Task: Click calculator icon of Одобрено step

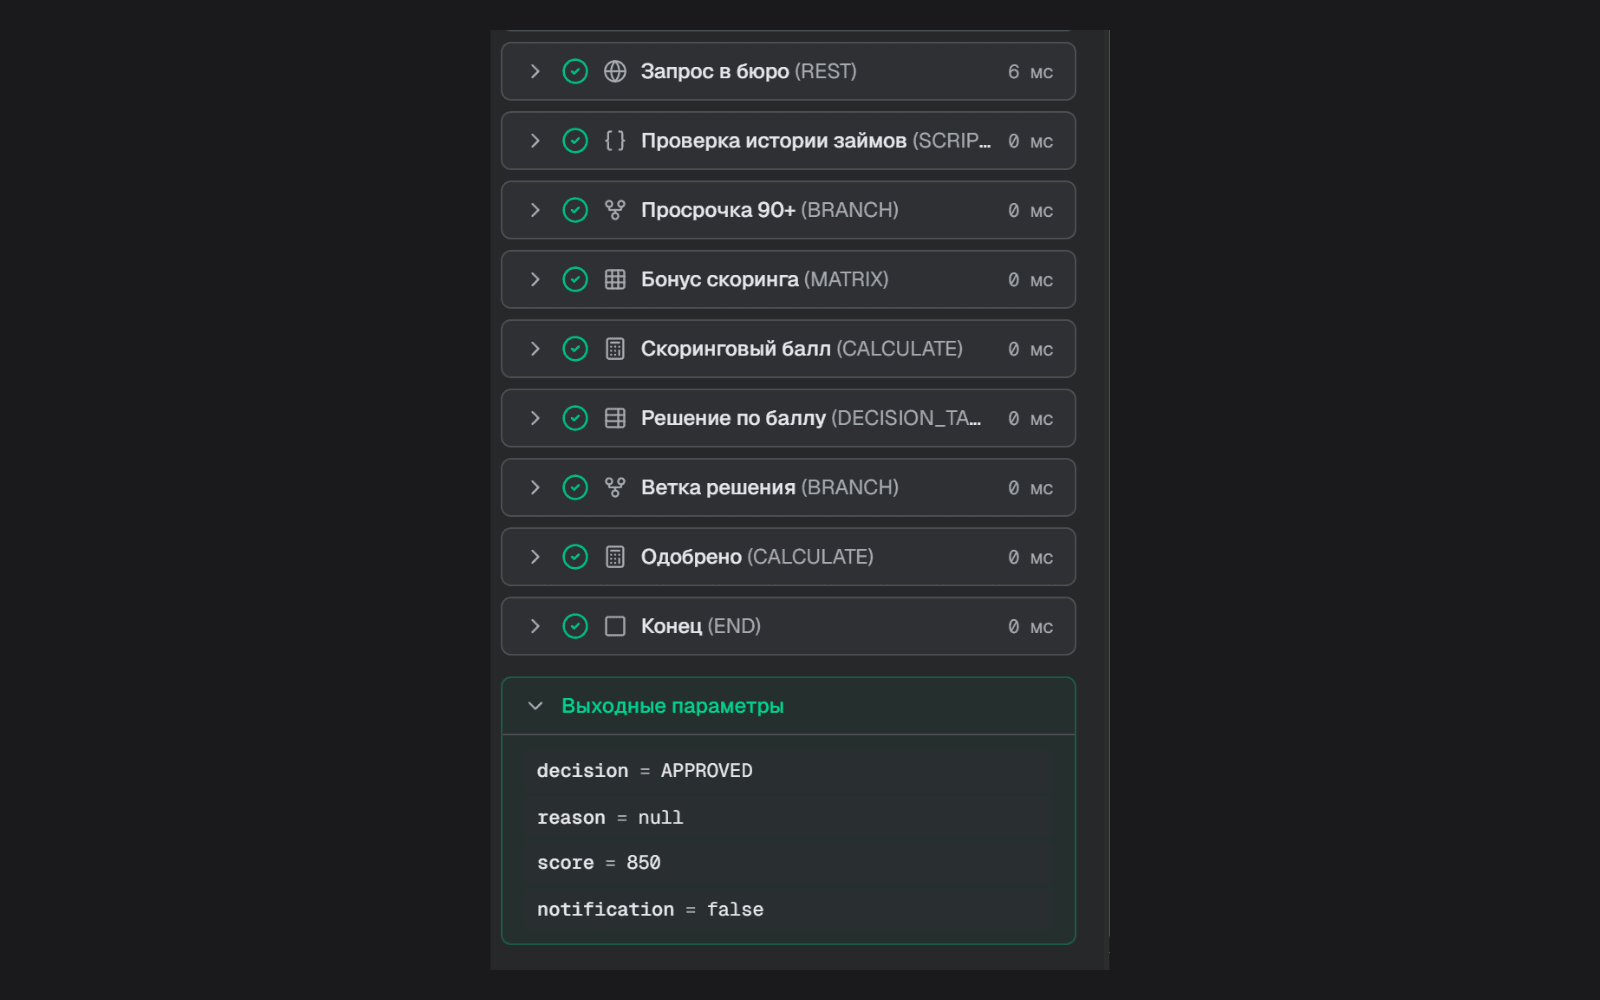Action: pyautogui.click(x=615, y=557)
